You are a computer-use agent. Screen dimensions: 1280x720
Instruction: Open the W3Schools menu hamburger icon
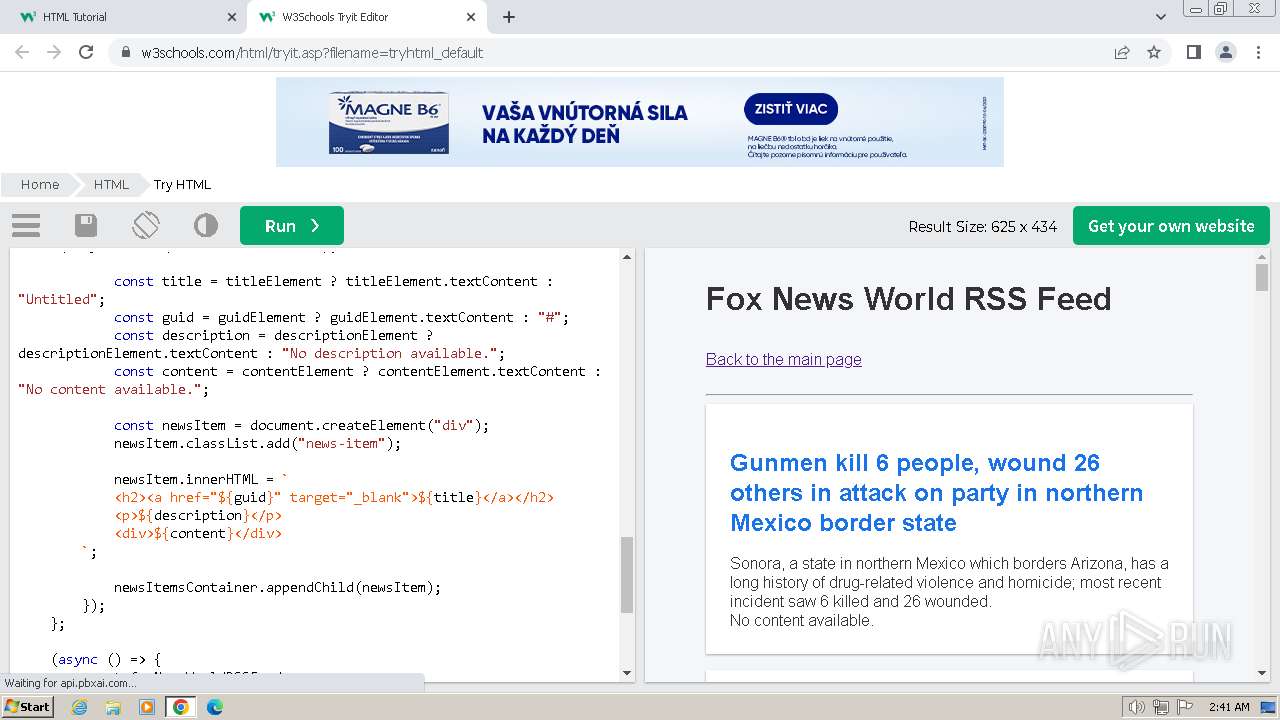pyautogui.click(x=26, y=225)
